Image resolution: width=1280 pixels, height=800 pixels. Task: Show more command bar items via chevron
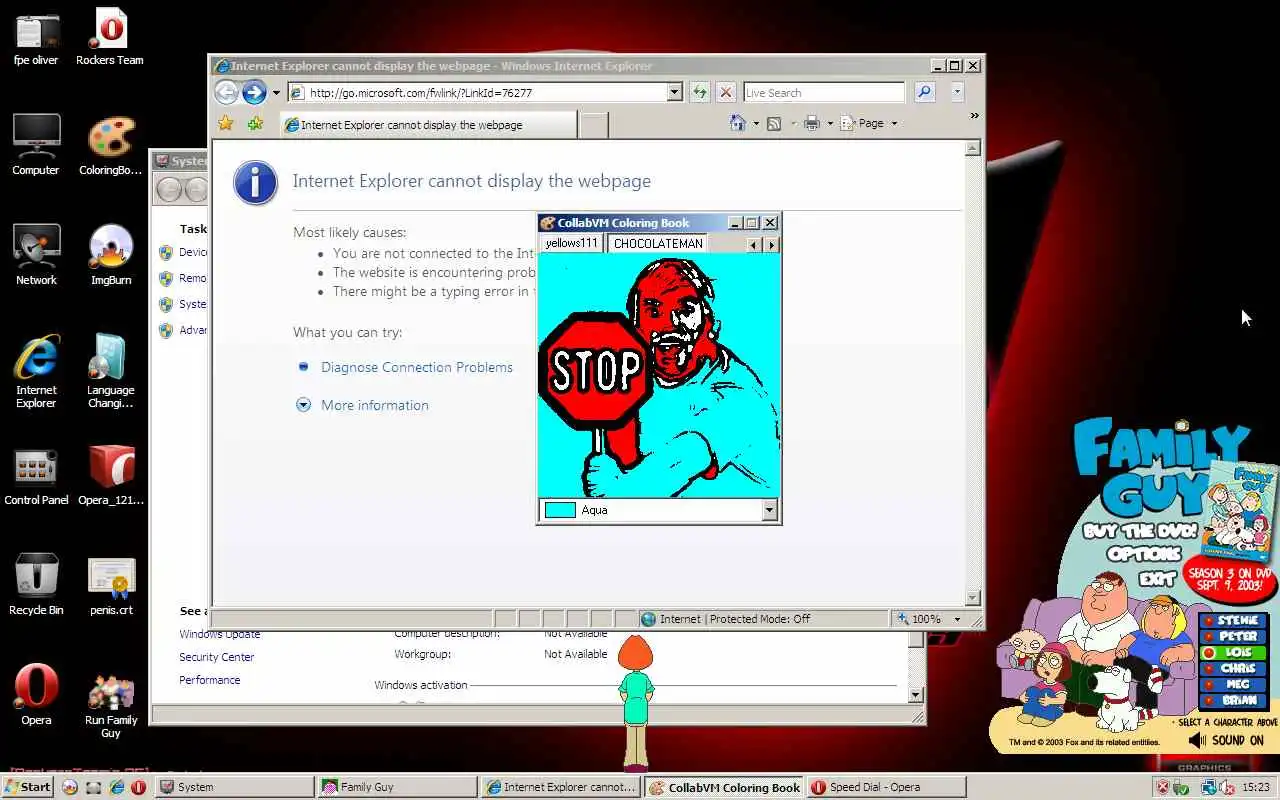click(974, 116)
